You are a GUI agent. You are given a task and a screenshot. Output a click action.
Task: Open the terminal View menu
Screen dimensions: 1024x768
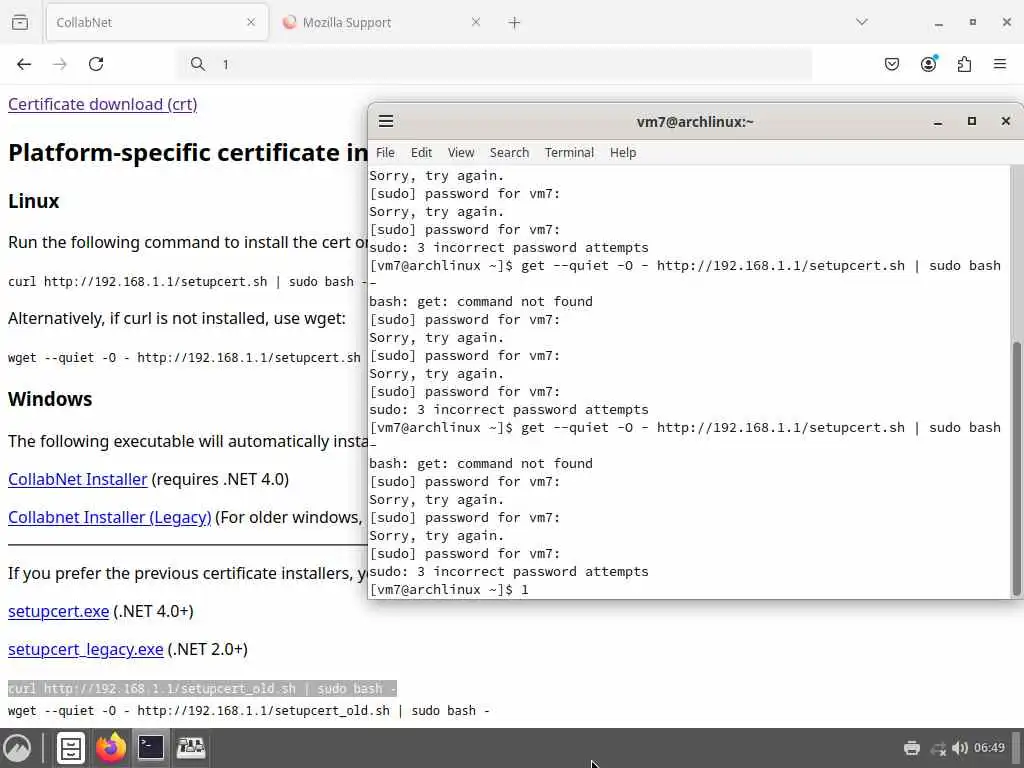[460, 152]
